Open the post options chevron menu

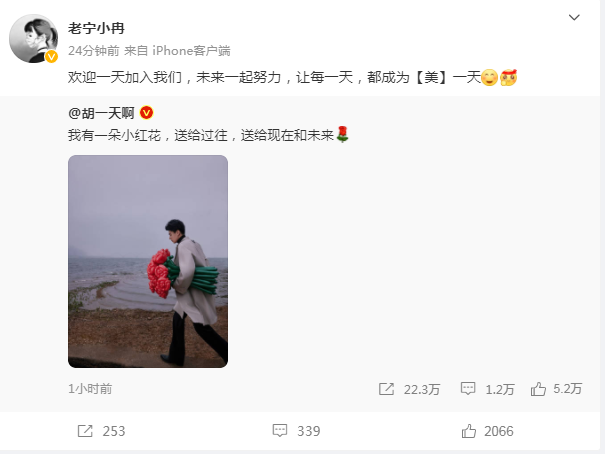574,17
